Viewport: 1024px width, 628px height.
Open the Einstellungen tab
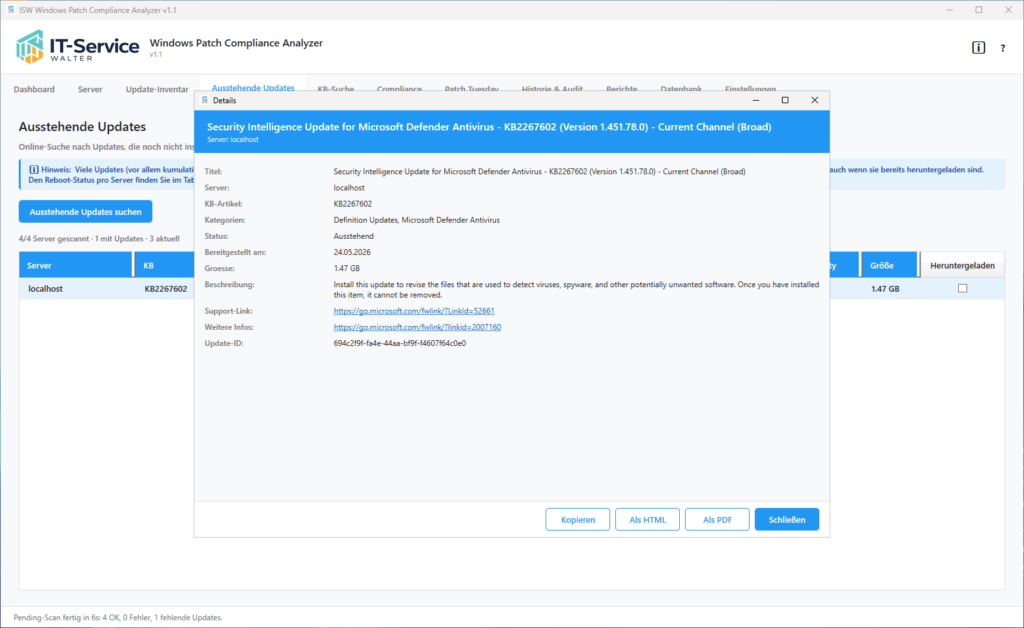coord(750,89)
